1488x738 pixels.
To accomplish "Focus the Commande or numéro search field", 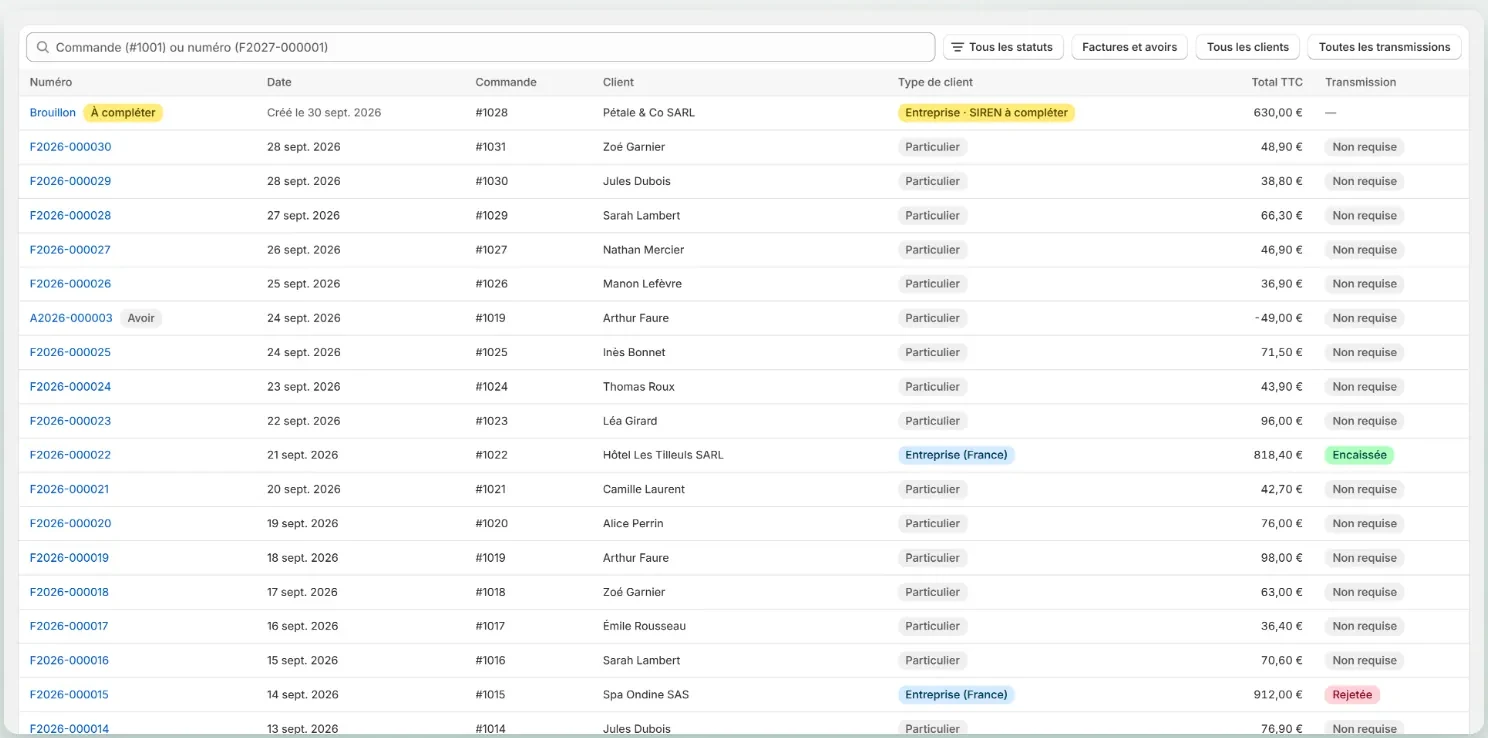I will 481,47.
